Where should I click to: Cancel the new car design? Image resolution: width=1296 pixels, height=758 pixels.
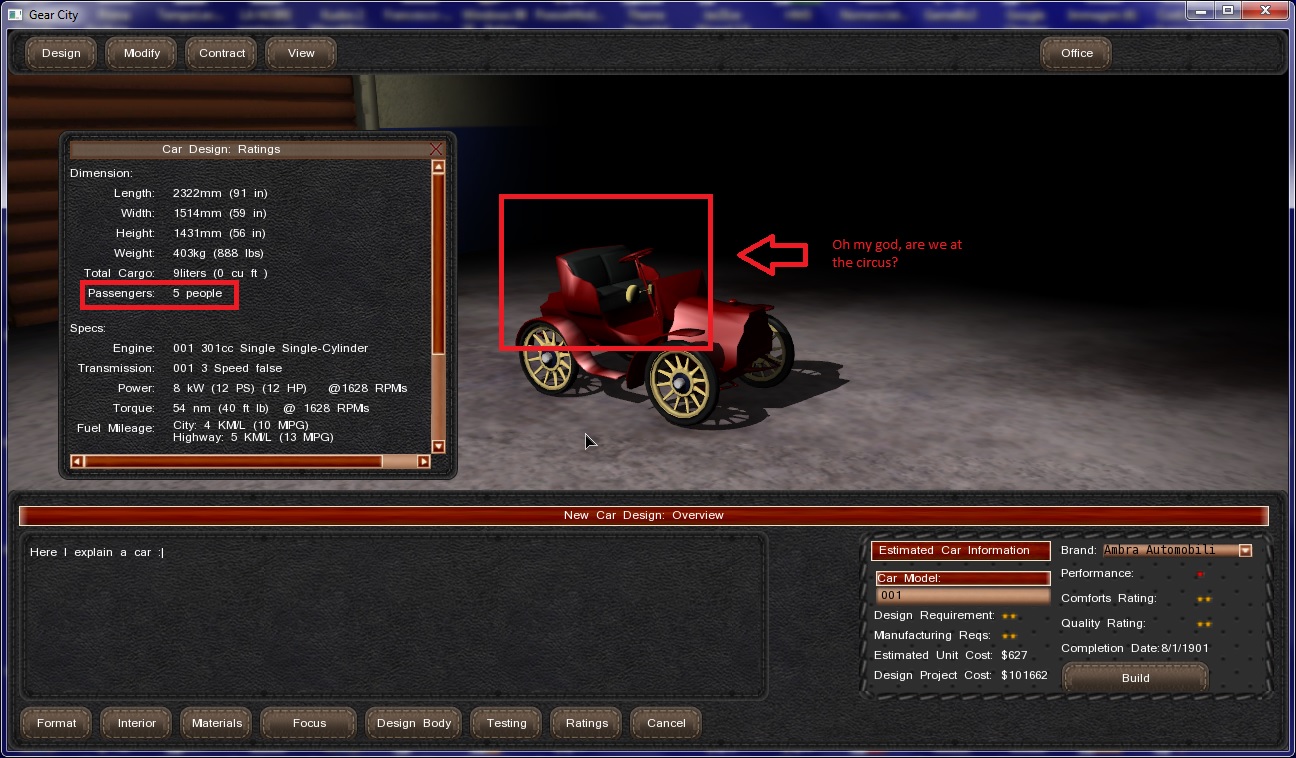pyautogui.click(x=666, y=723)
